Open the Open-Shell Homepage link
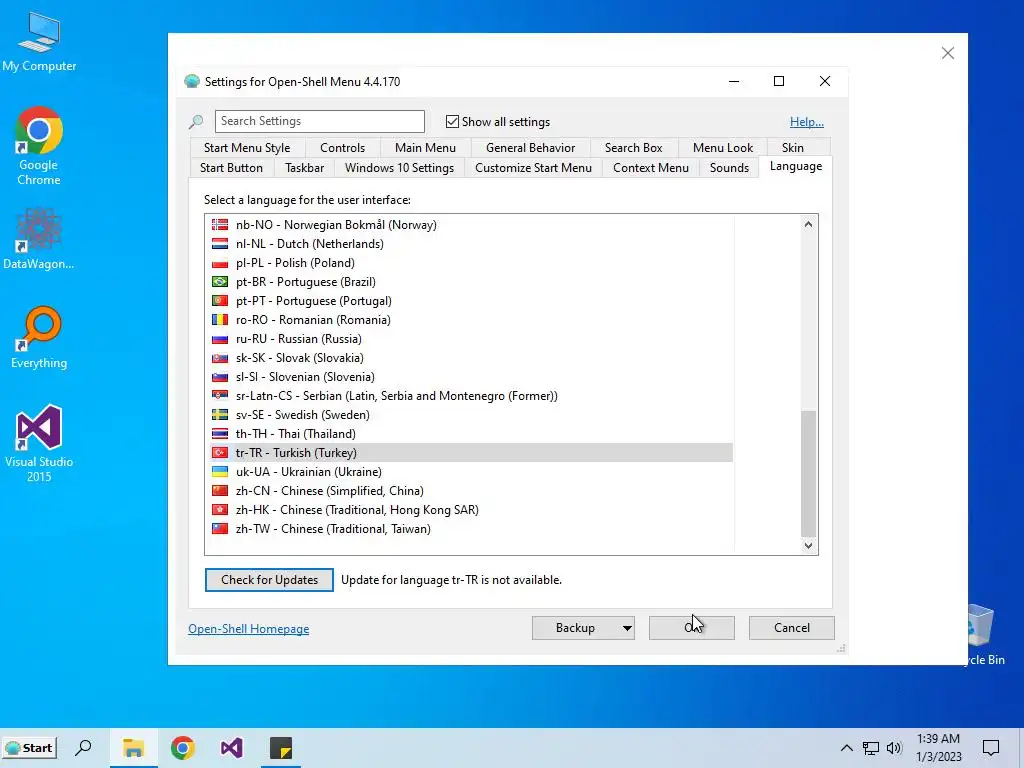Screen dimensions: 1024x768 tap(249, 629)
